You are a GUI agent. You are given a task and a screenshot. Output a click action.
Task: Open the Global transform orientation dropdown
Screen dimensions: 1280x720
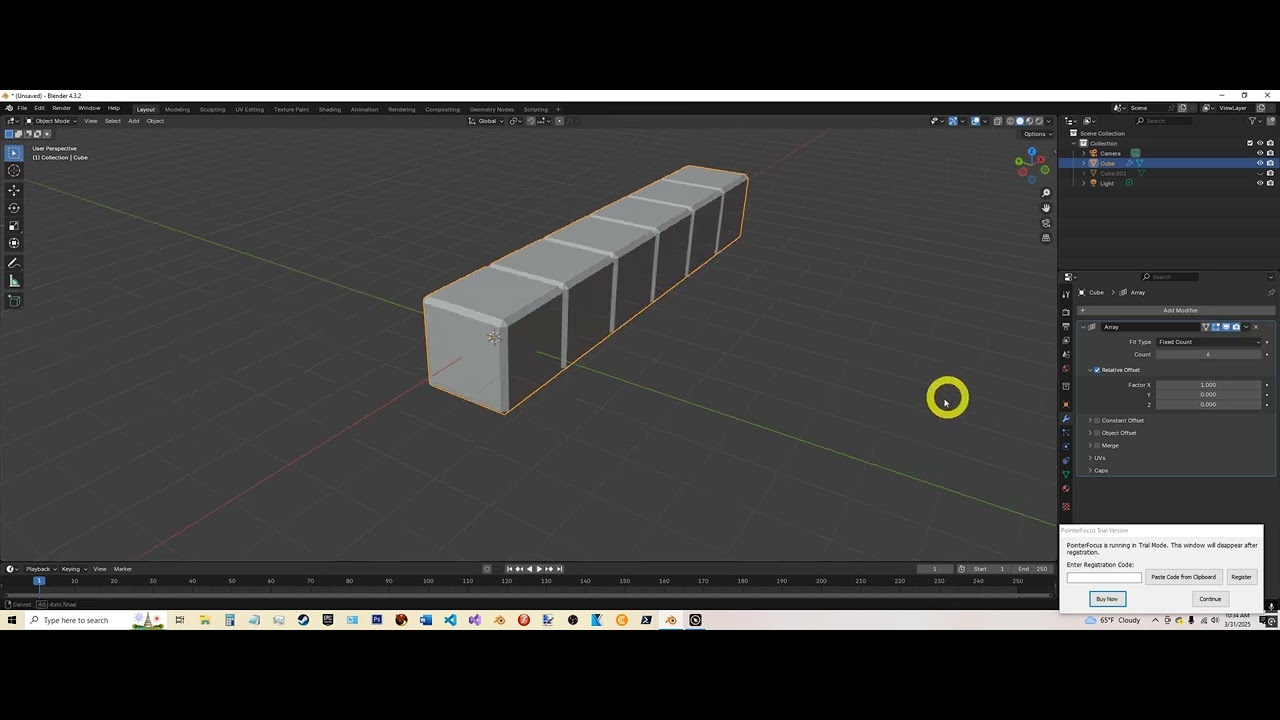(487, 121)
